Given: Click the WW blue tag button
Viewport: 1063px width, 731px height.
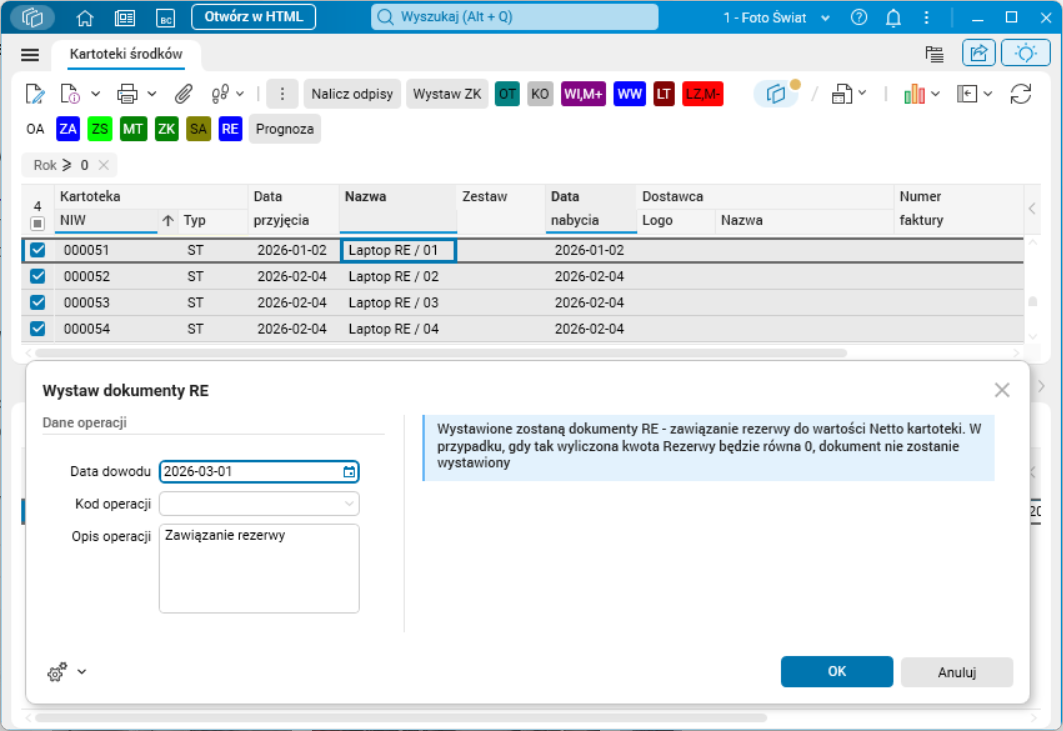Looking at the screenshot, I should (x=630, y=94).
